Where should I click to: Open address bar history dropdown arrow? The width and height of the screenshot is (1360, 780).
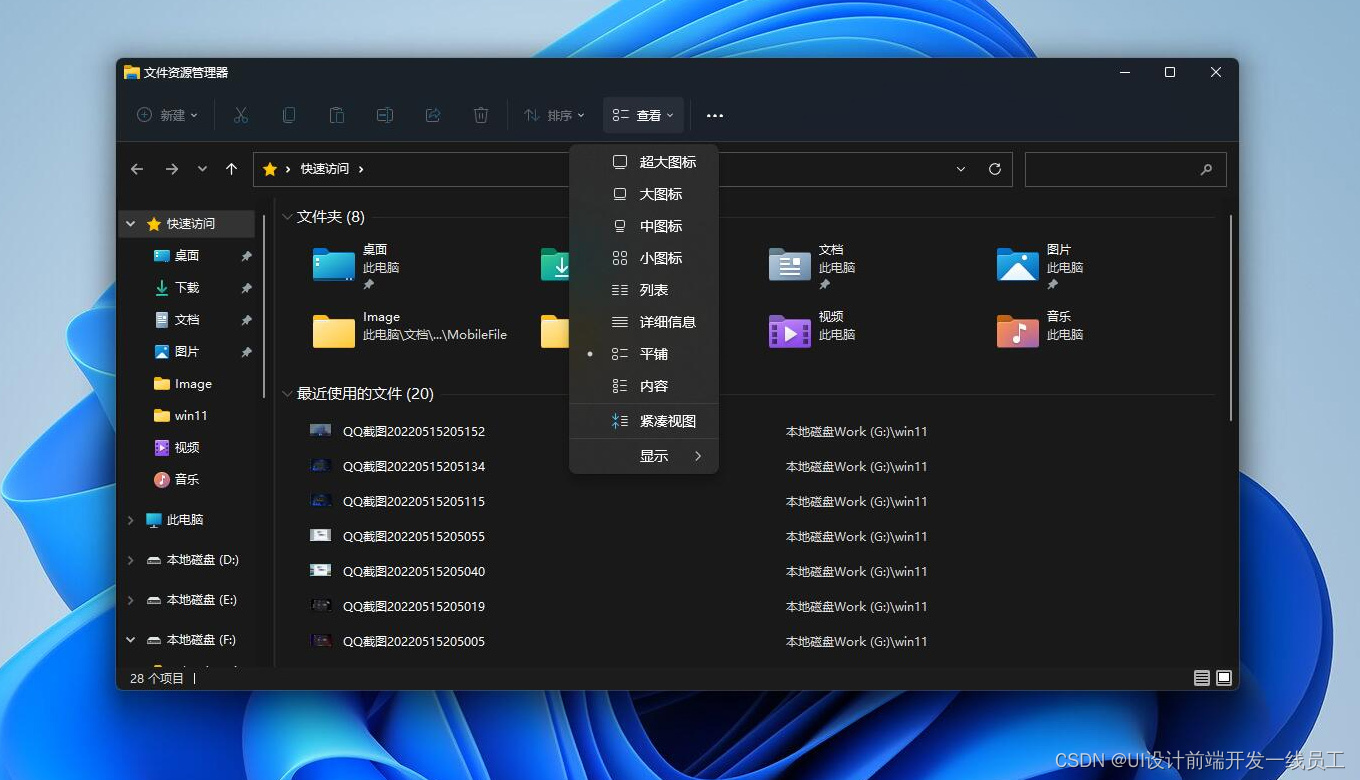coord(961,169)
